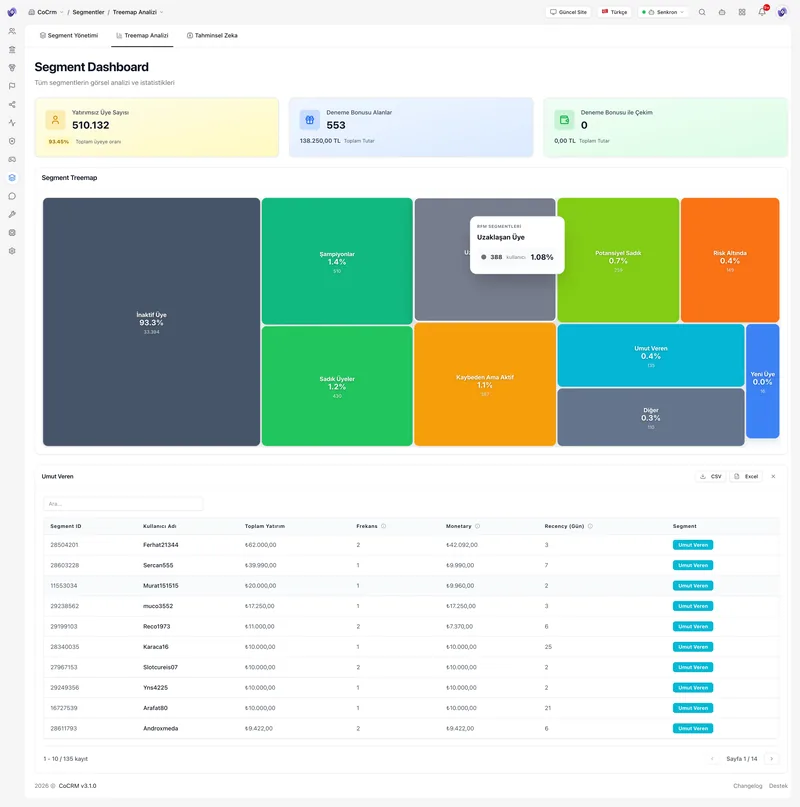Click the Frekans info icon
Viewport: 800px width, 807px height.
(x=384, y=526)
